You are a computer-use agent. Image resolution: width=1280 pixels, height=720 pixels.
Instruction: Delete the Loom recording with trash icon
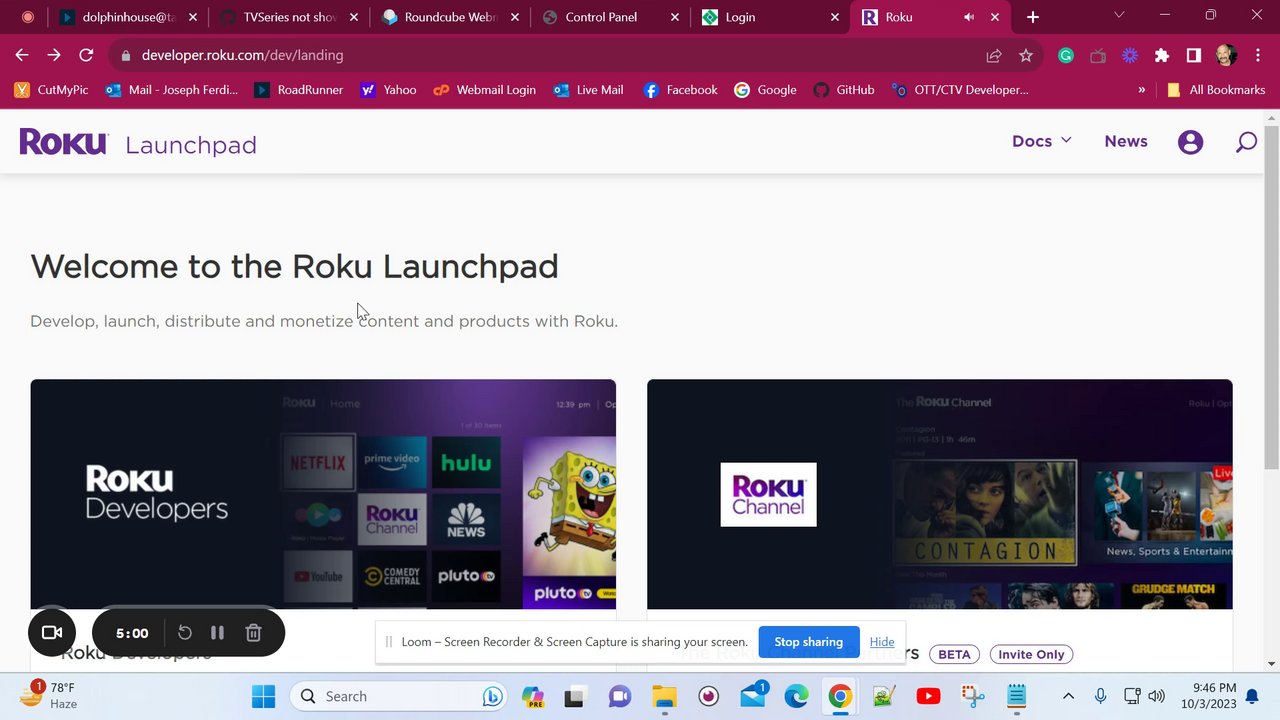253,633
